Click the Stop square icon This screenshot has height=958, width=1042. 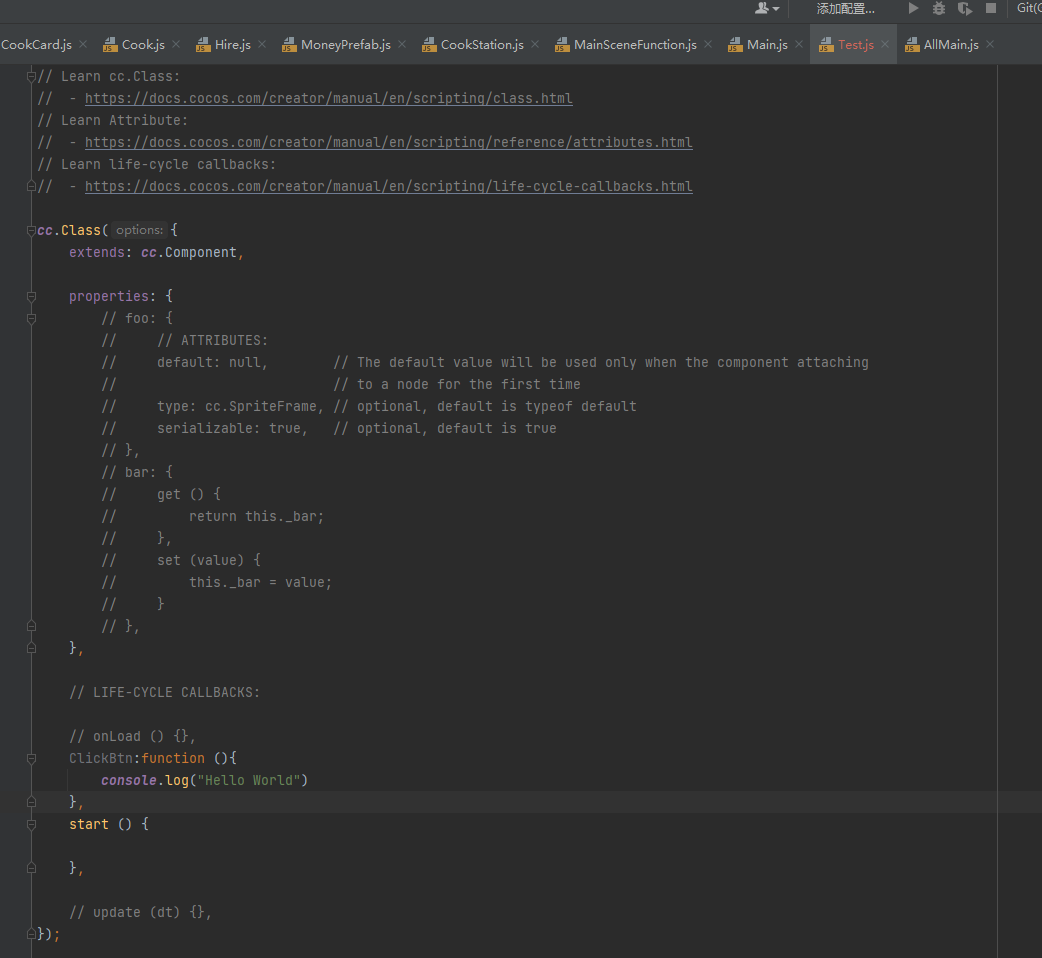click(x=991, y=8)
